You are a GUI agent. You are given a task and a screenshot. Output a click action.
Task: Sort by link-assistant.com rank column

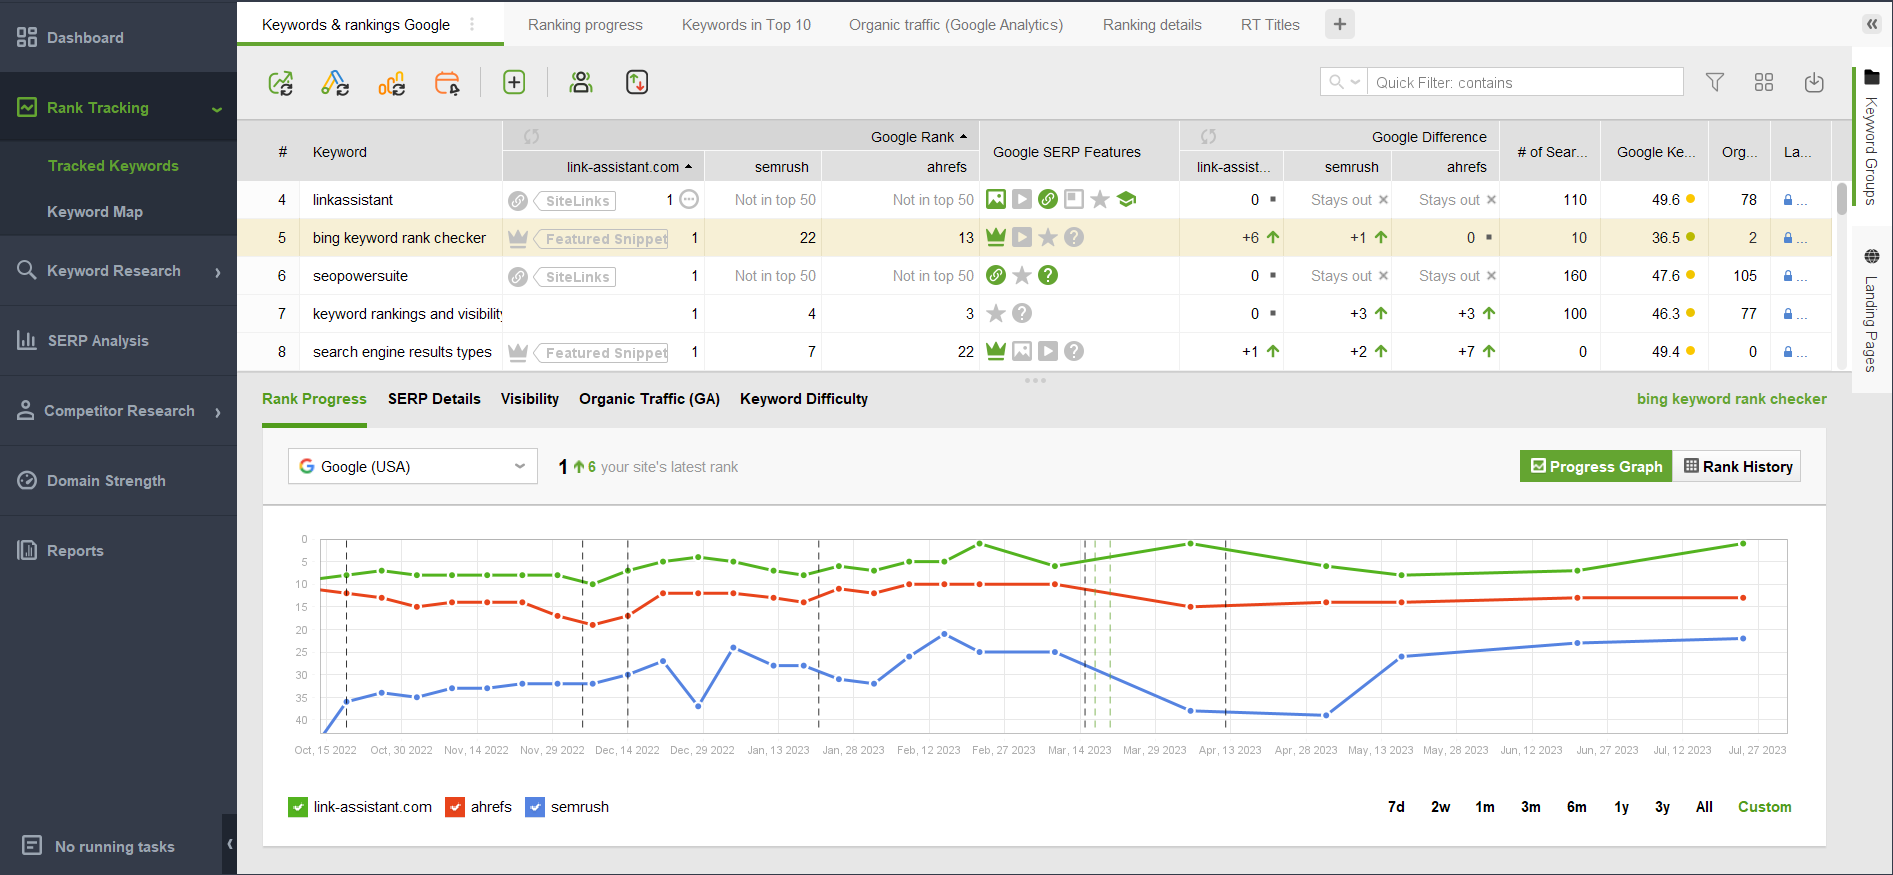pyautogui.click(x=629, y=167)
